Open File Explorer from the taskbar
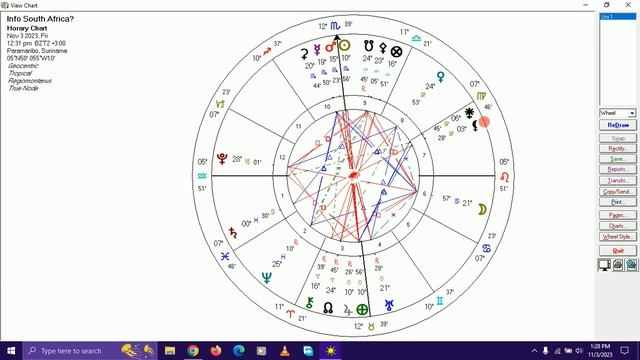Viewport: 640px width, 360px height. pos(170,351)
